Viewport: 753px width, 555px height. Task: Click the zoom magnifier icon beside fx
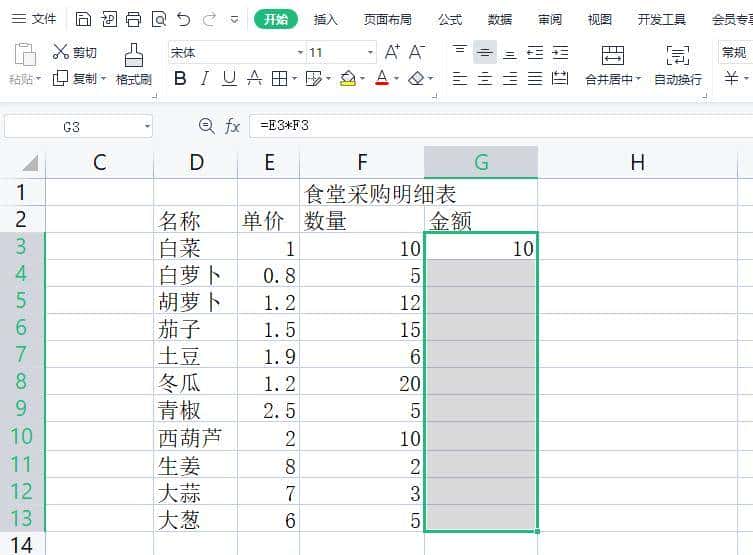tap(206, 126)
